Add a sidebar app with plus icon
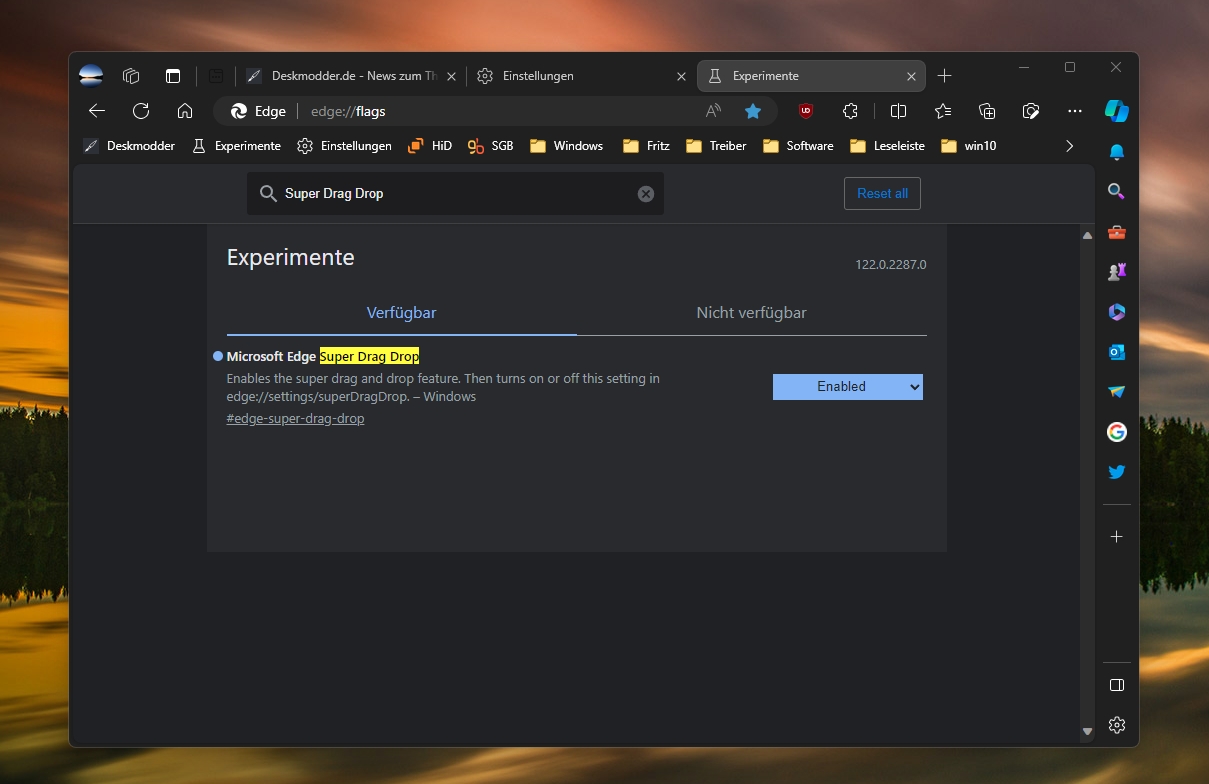1209x784 pixels. coord(1117,537)
